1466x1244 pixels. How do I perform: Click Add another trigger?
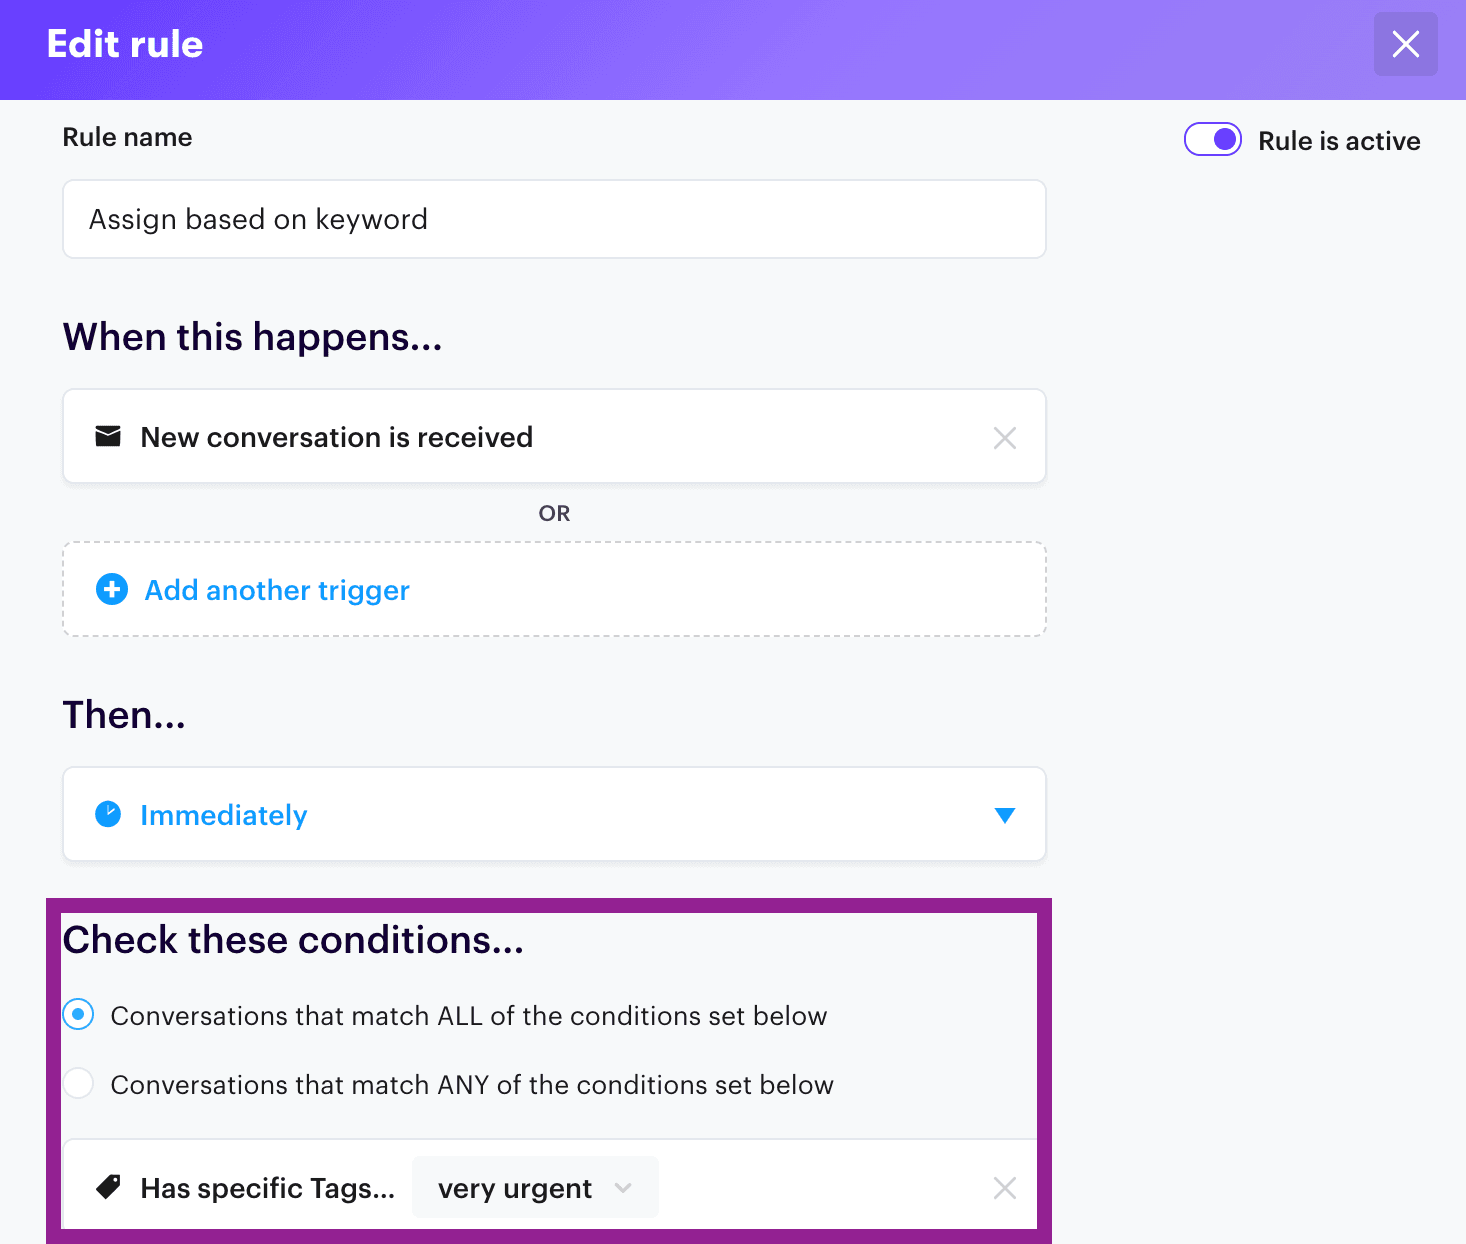point(276,589)
